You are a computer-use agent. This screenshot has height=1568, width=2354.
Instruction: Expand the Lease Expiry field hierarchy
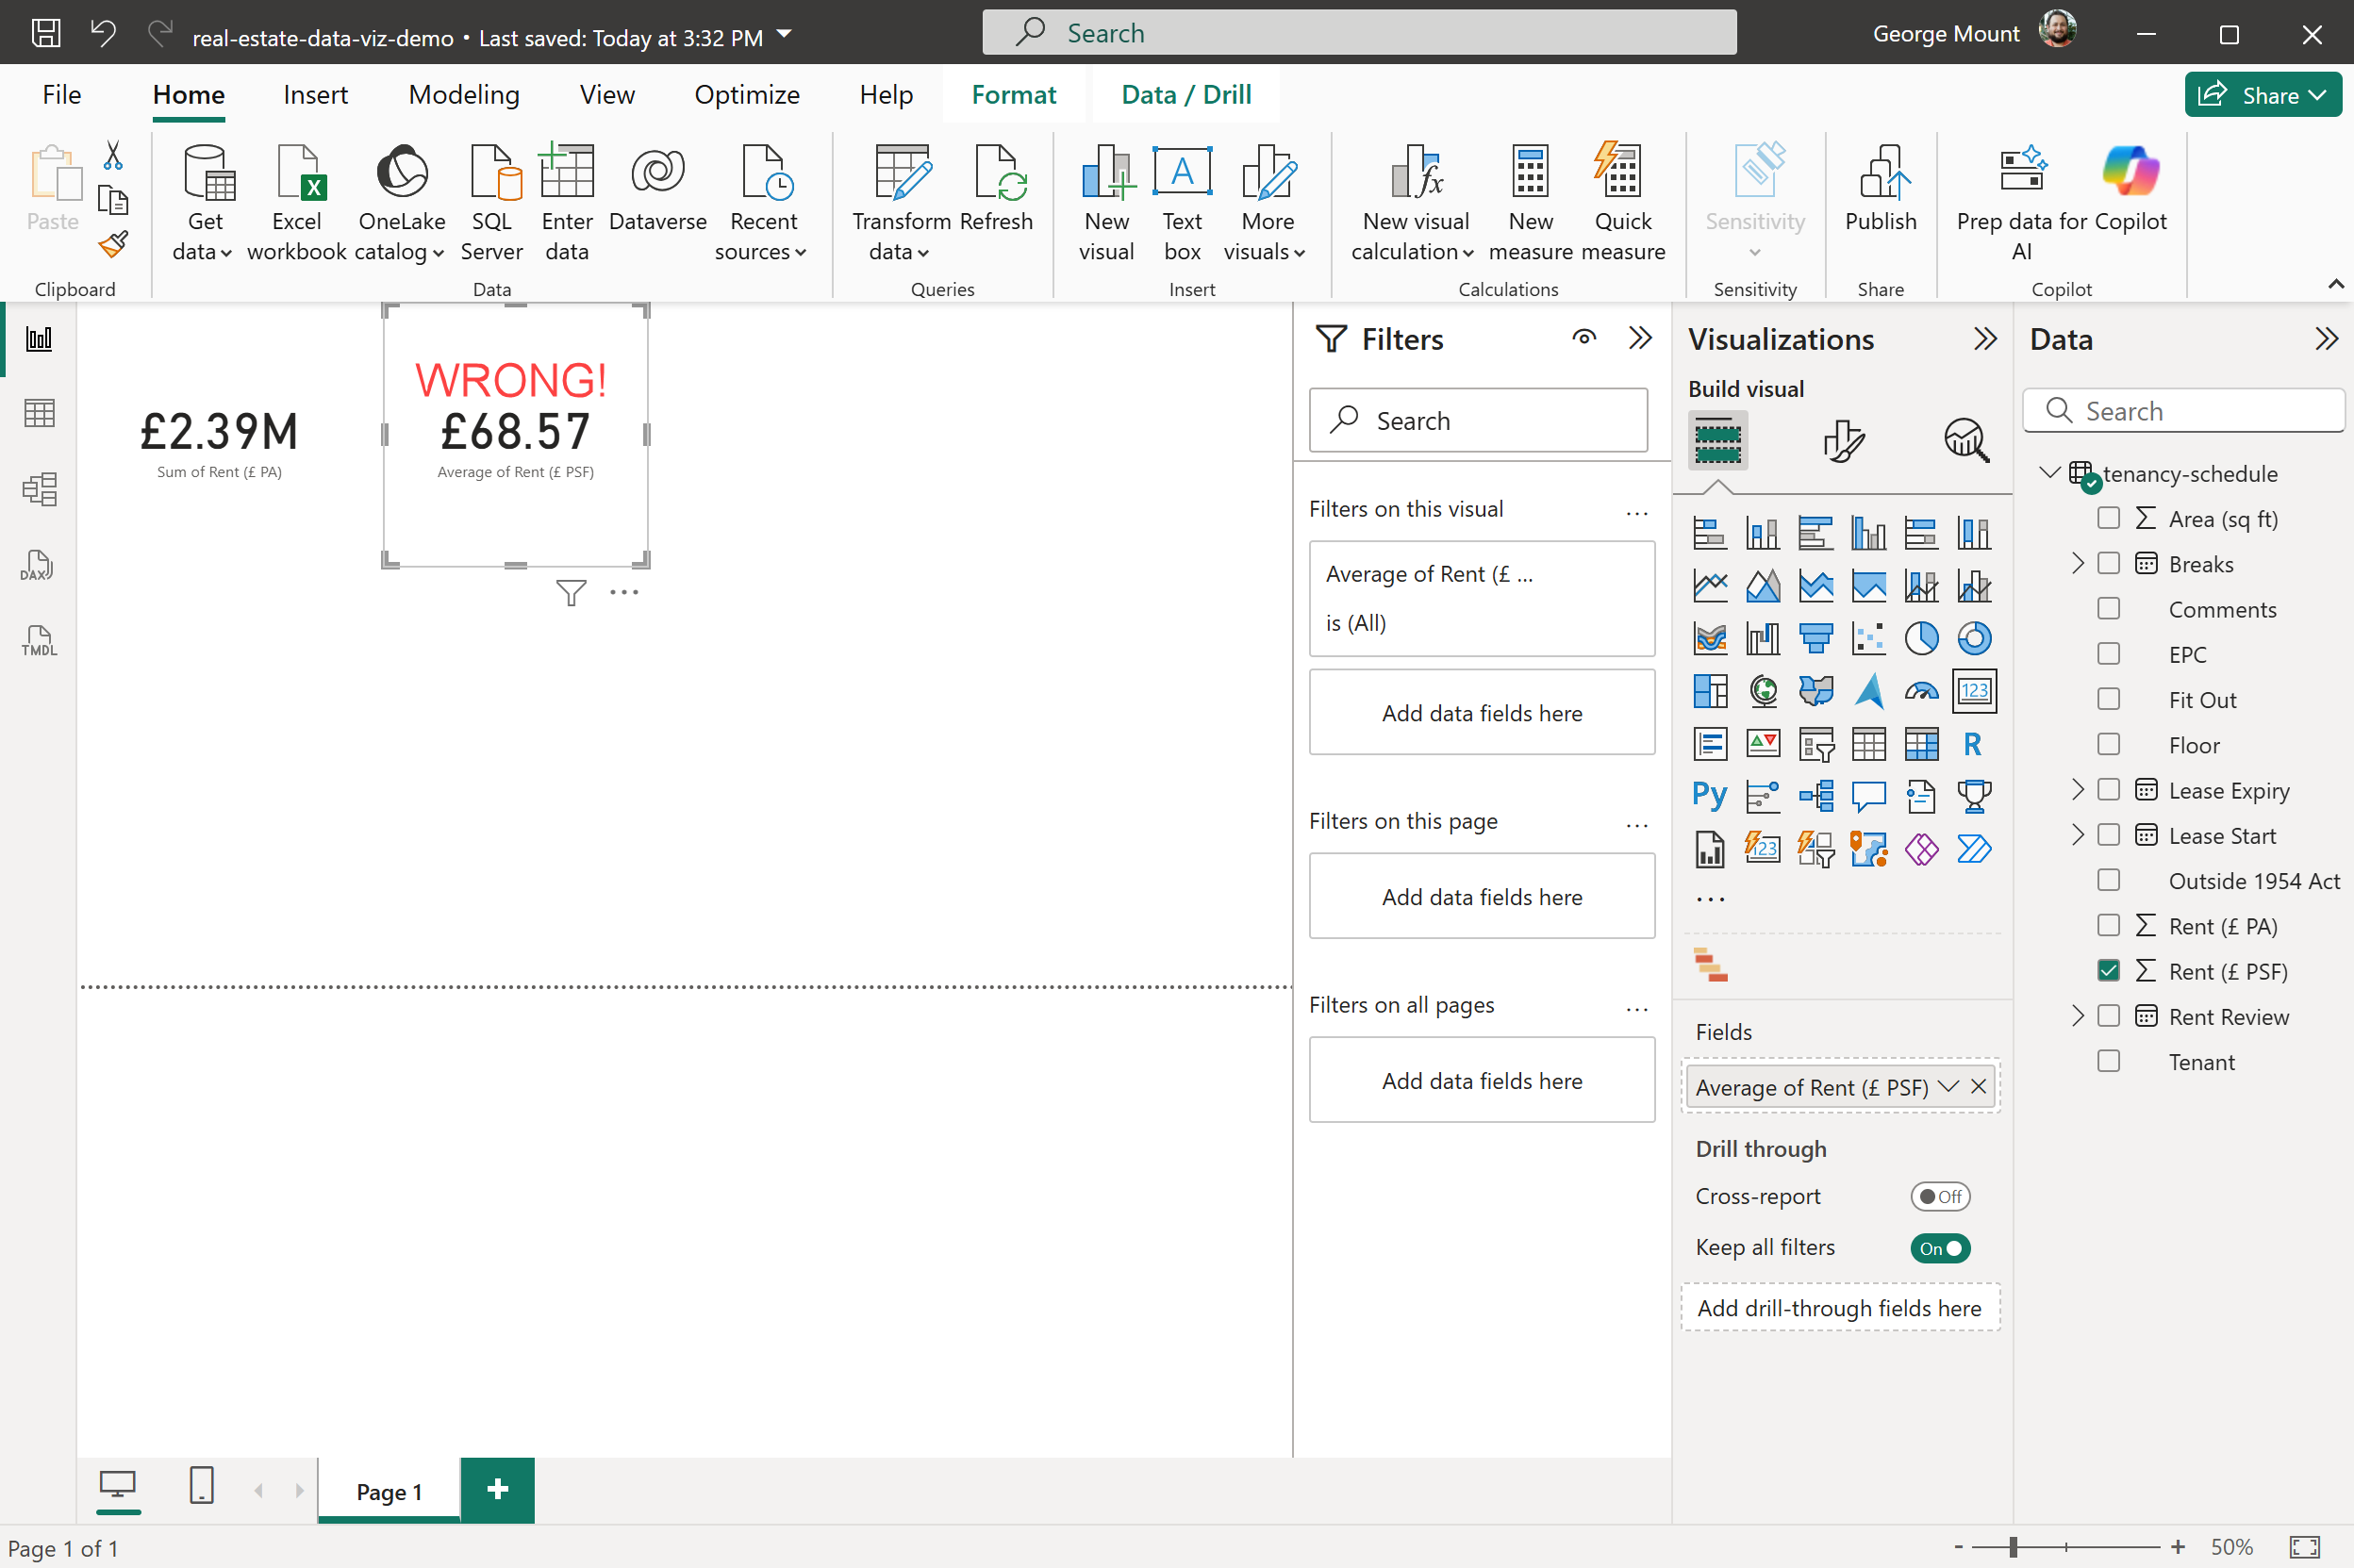(2077, 790)
